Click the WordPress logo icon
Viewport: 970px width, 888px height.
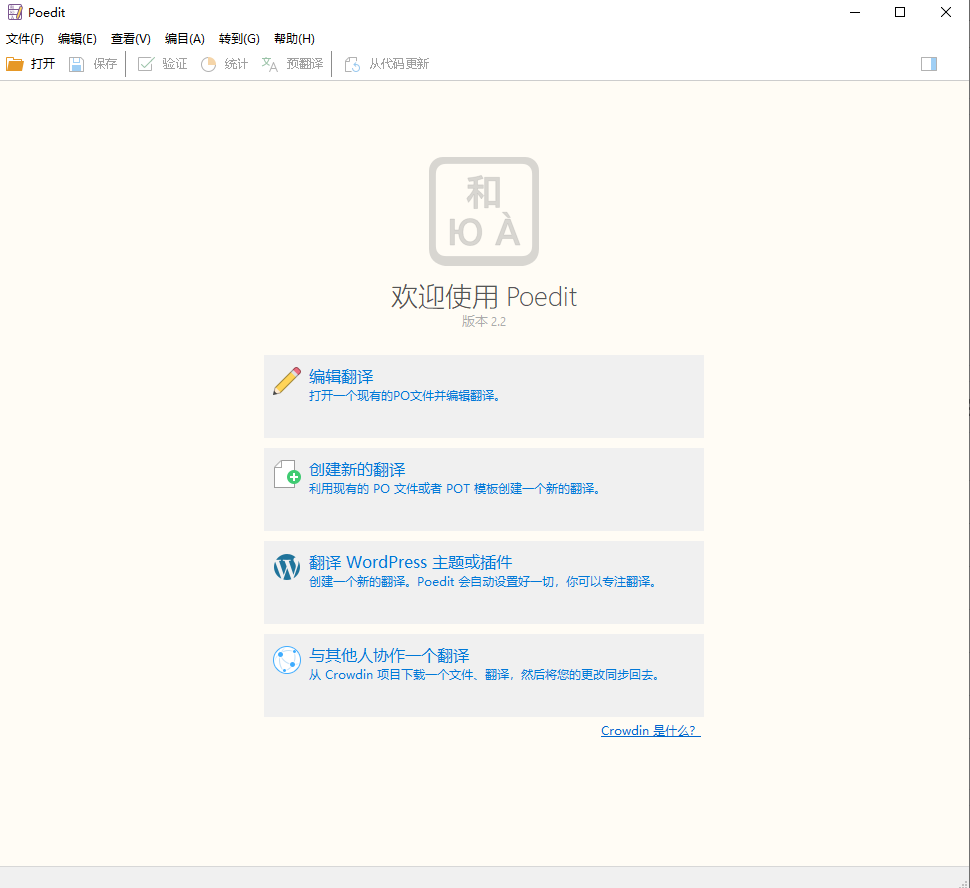click(x=287, y=567)
